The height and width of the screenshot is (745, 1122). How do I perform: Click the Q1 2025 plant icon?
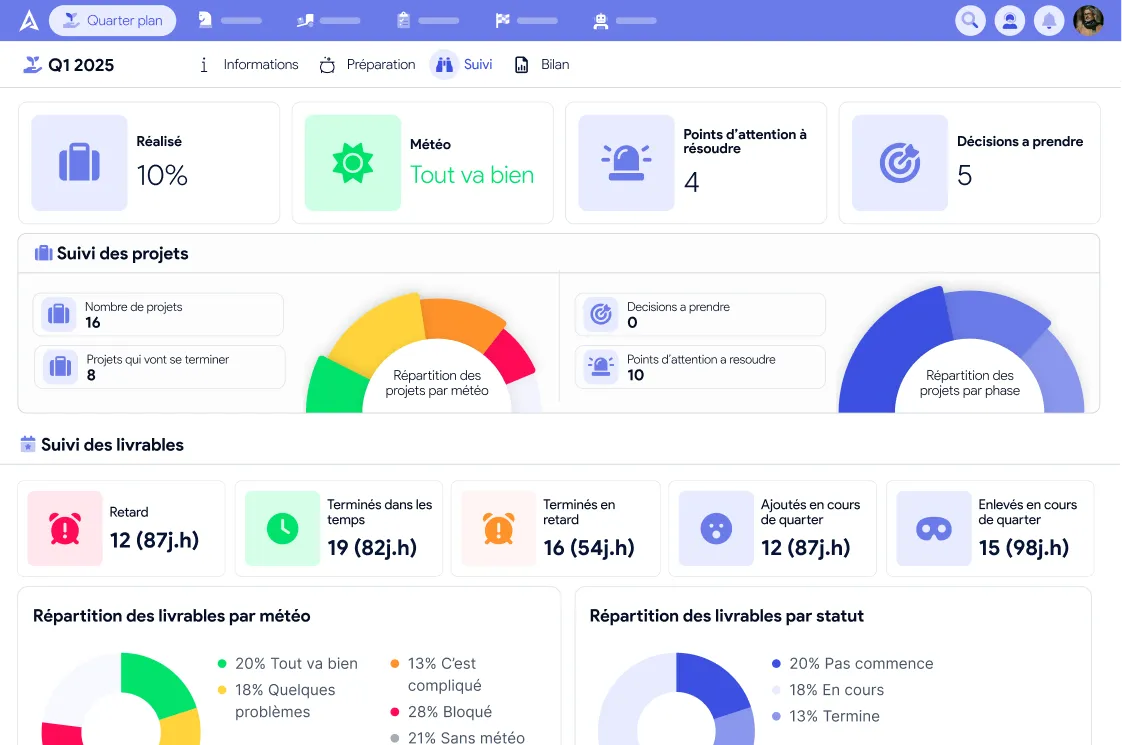coord(32,64)
